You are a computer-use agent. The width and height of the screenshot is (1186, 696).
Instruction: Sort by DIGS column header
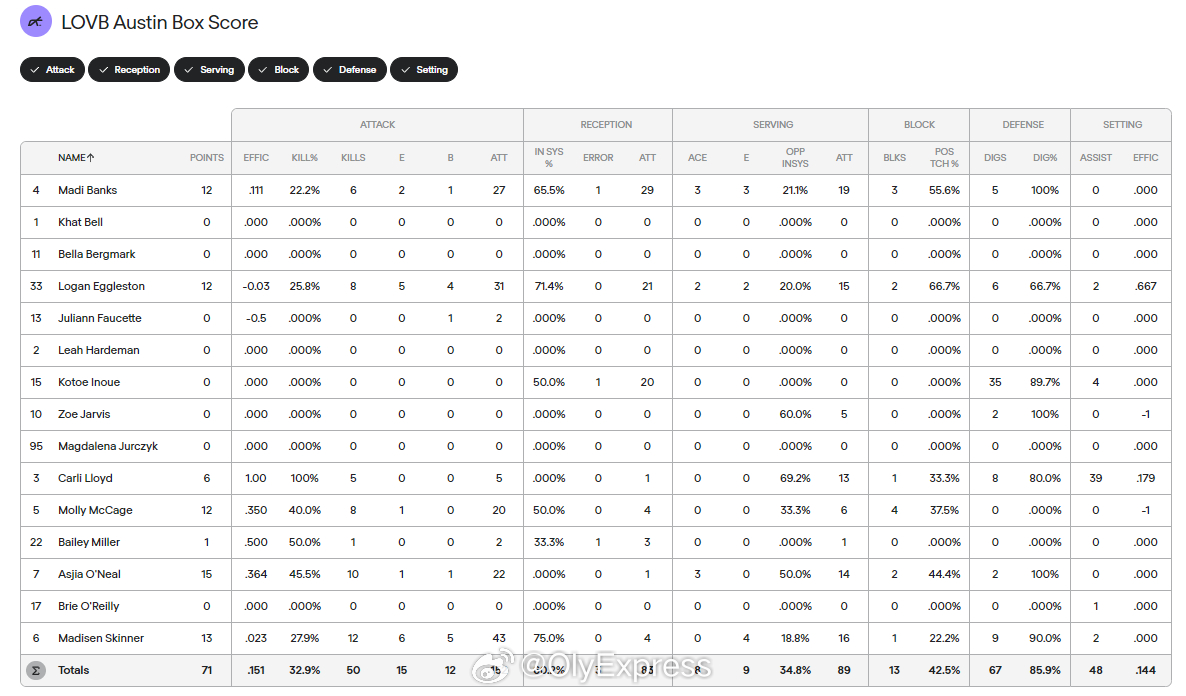[x=995, y=157]
